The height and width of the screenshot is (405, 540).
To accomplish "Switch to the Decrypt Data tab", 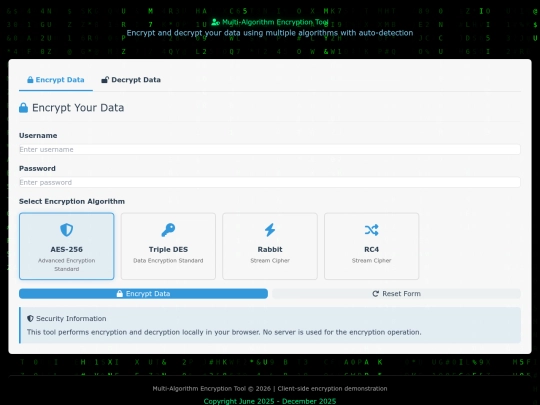I will click(131, 80).
